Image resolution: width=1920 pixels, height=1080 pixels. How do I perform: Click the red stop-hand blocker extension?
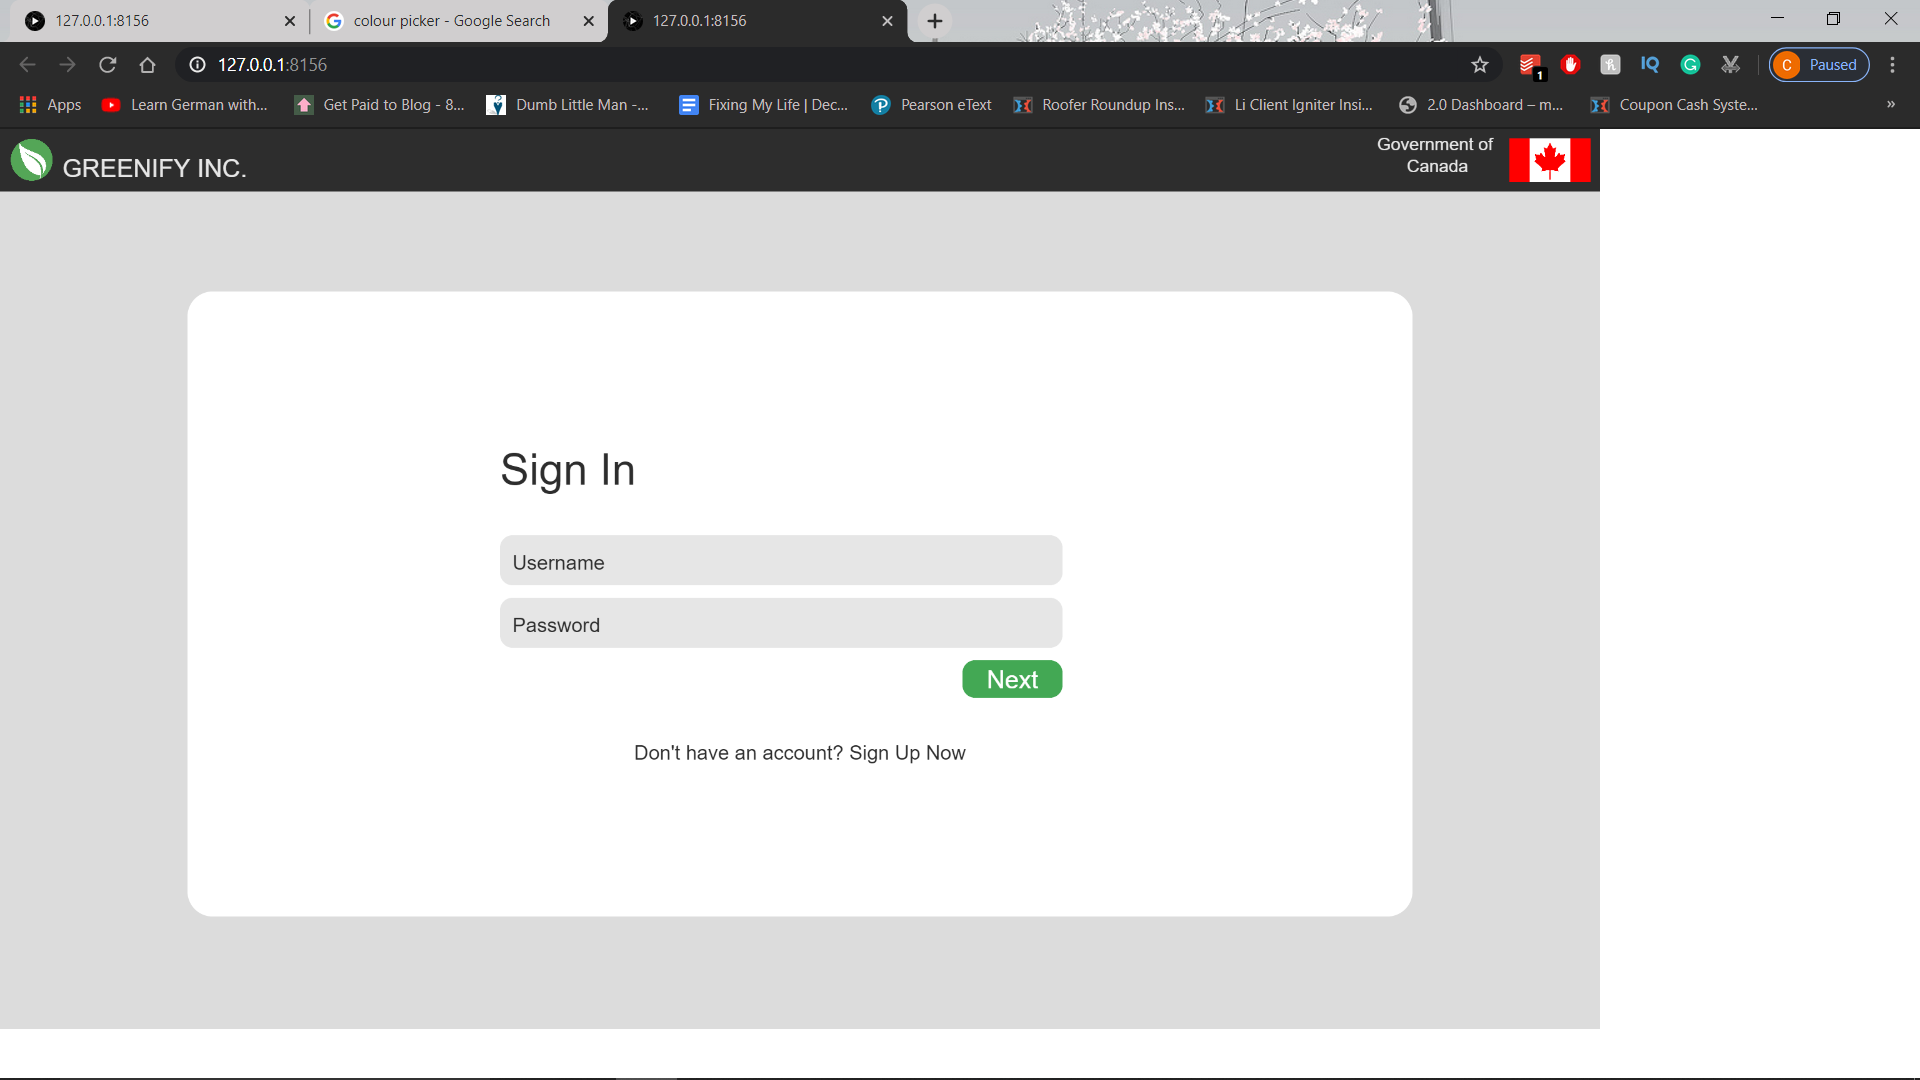point(1570,65)
